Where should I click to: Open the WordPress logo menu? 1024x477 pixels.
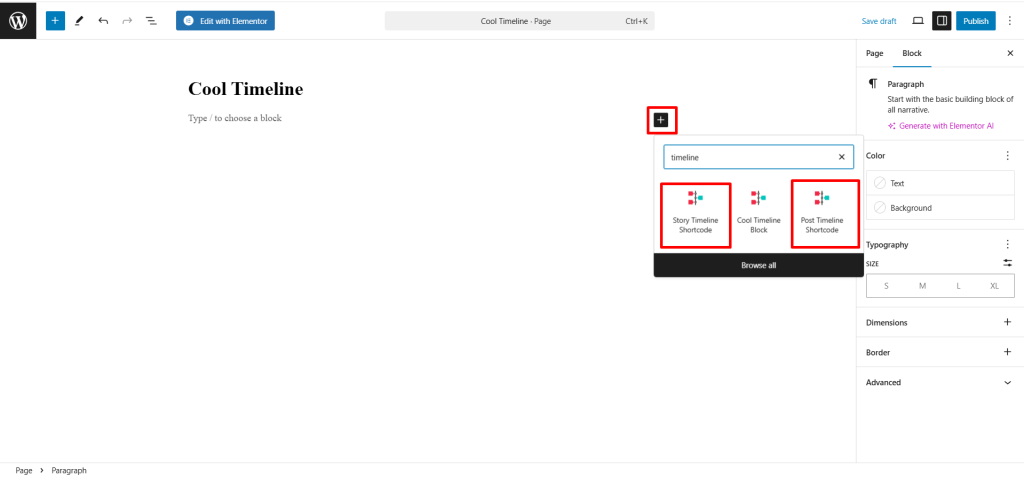[18, 20]
